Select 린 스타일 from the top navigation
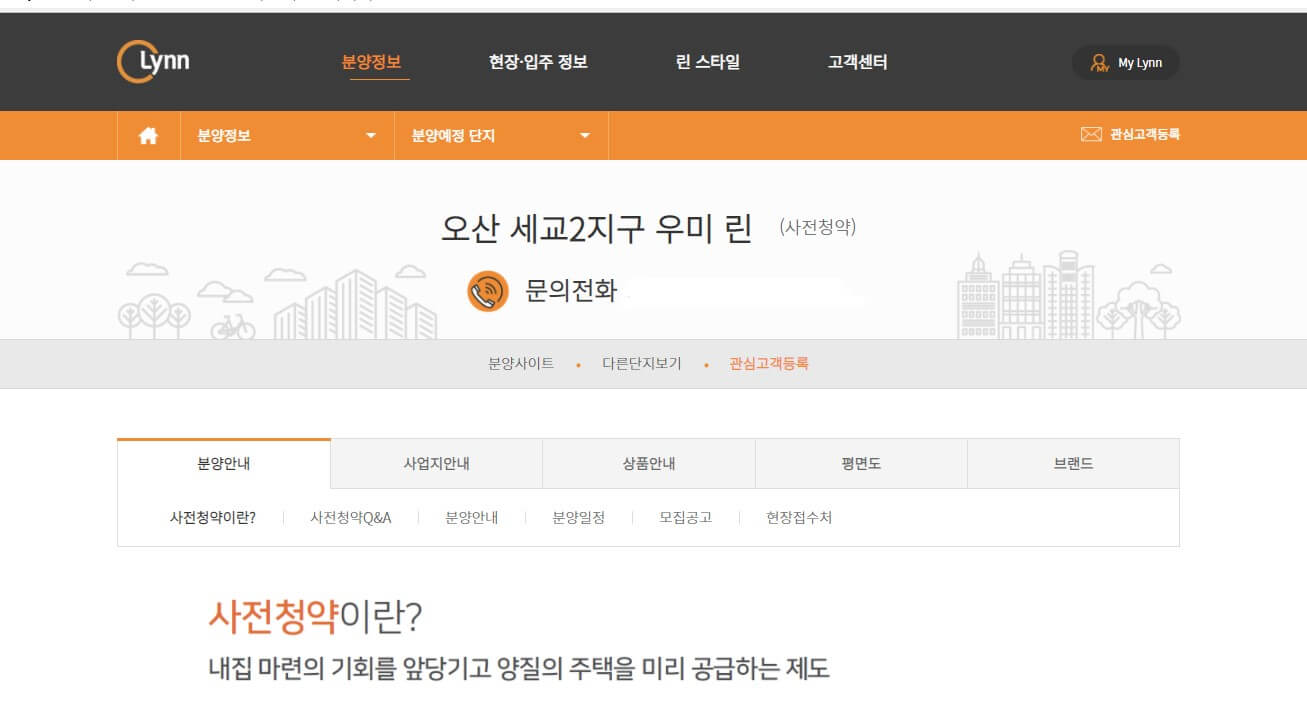Image resolution: width=1307 pixels, height=718 pixels. point(709,61)
